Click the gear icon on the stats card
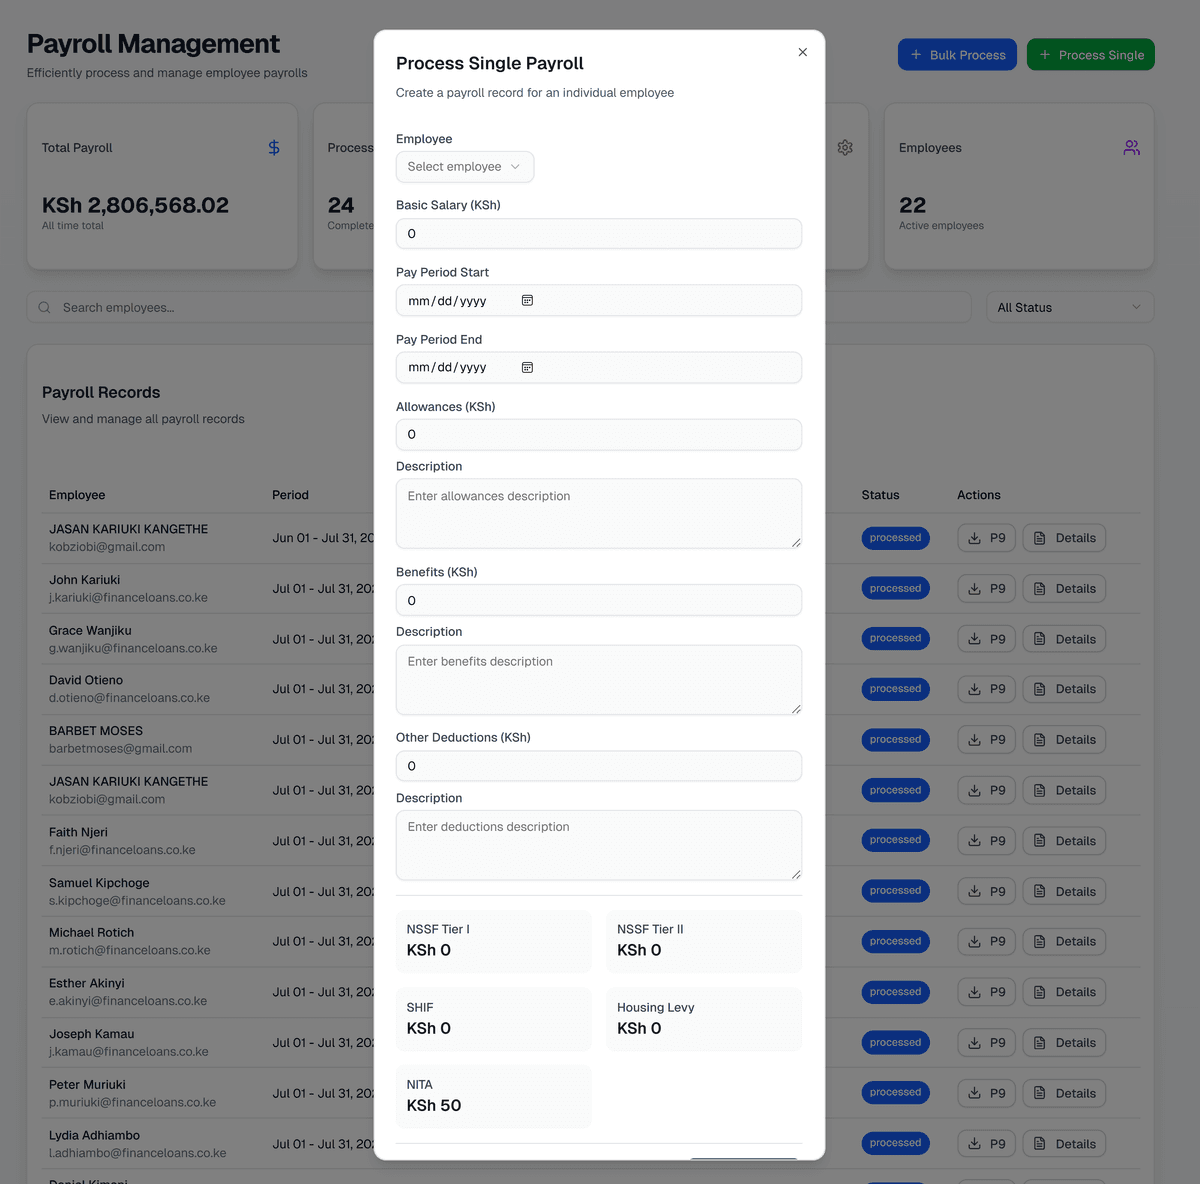 (x=845, y=148)
